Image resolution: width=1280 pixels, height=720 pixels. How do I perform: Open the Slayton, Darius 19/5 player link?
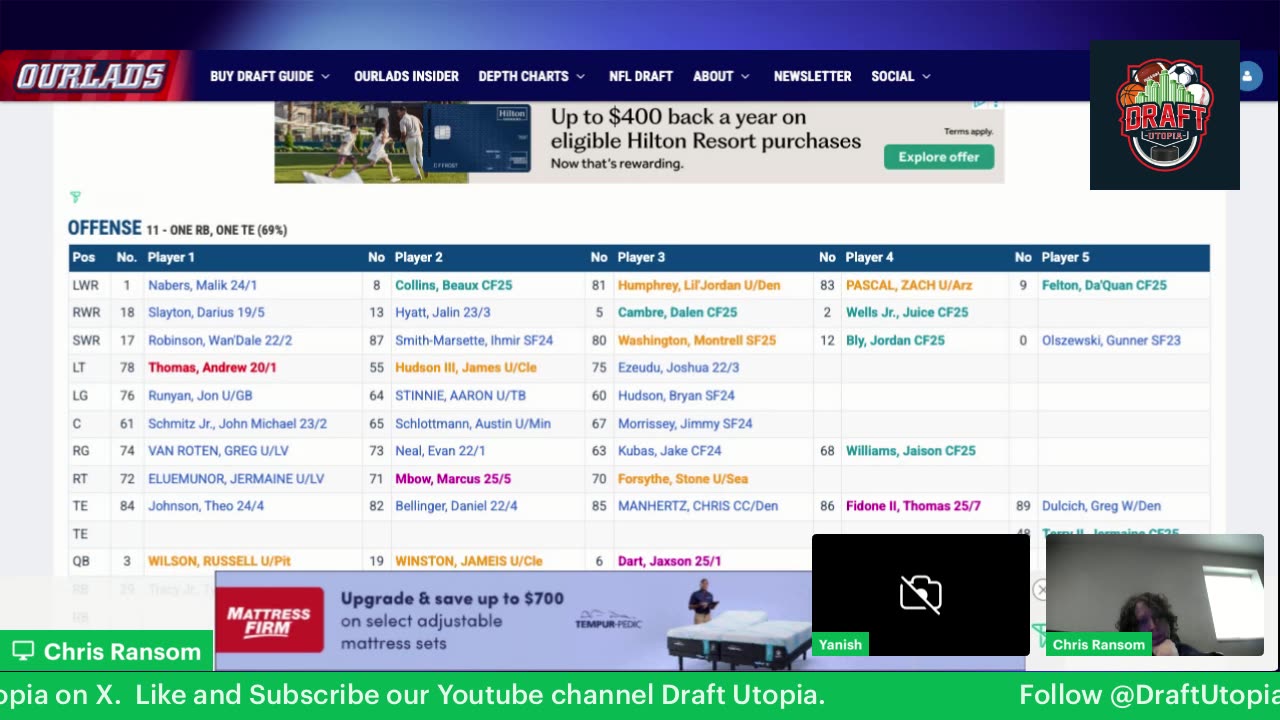point(206,312)
